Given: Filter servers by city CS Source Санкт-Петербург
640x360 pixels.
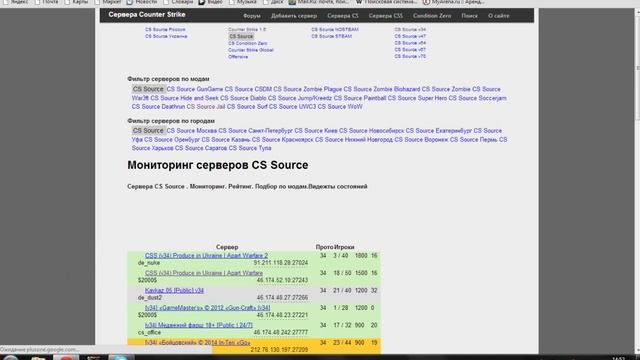Looking at the screenshot, I should pyautogui.click(x=256, y=131).
